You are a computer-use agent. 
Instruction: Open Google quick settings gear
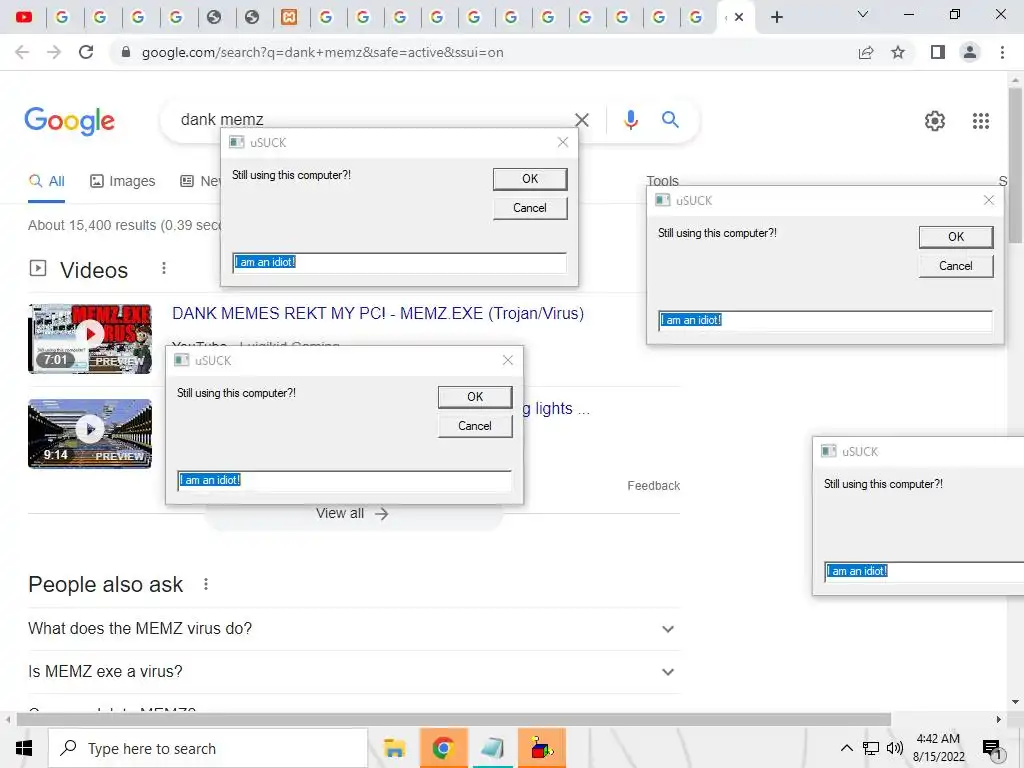935,121
